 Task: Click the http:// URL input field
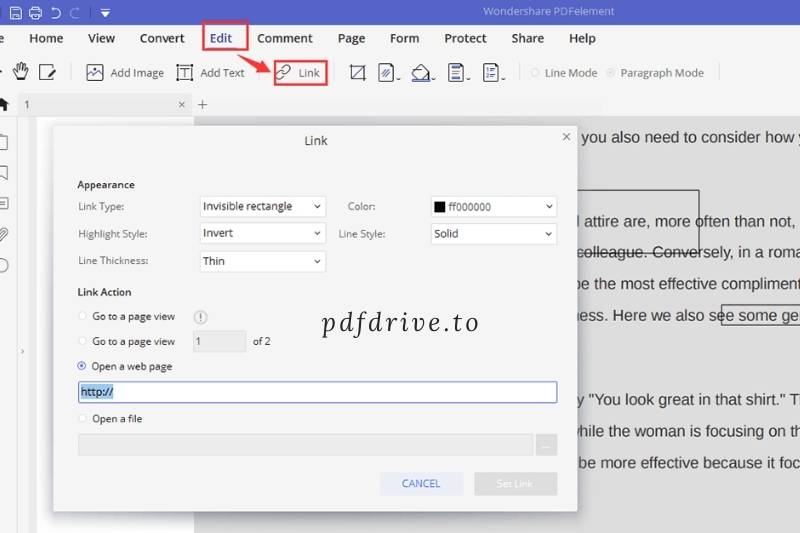pyautogui.click(x=317, y=392)
